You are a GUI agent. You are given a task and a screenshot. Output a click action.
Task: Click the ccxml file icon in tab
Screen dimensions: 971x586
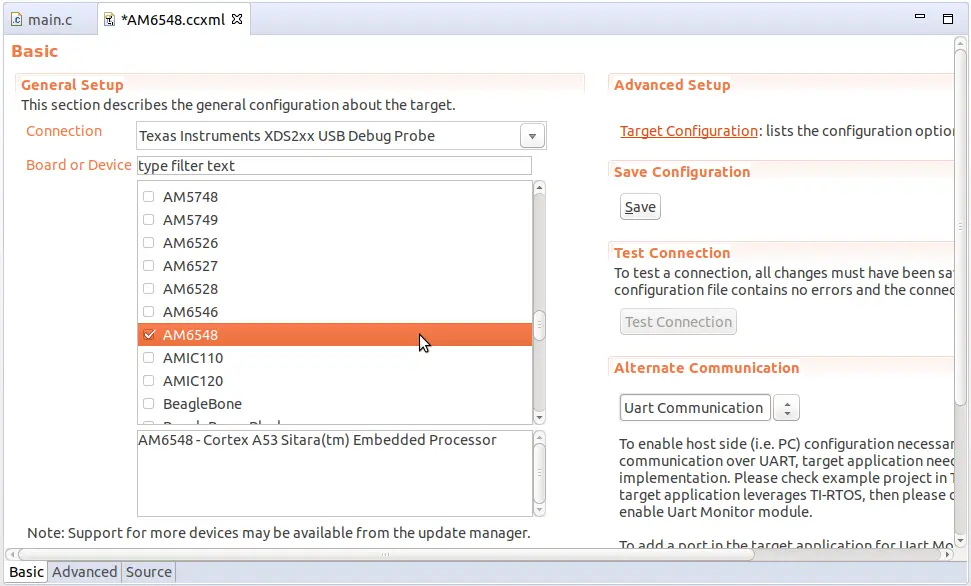tap(110, 20)
